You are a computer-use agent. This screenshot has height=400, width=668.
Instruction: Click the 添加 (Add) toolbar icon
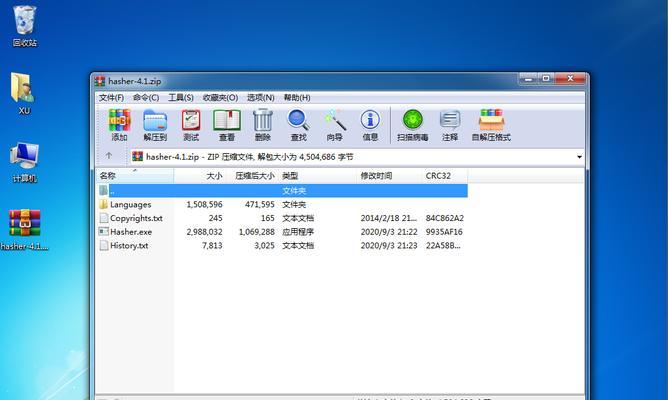[119, 121]
